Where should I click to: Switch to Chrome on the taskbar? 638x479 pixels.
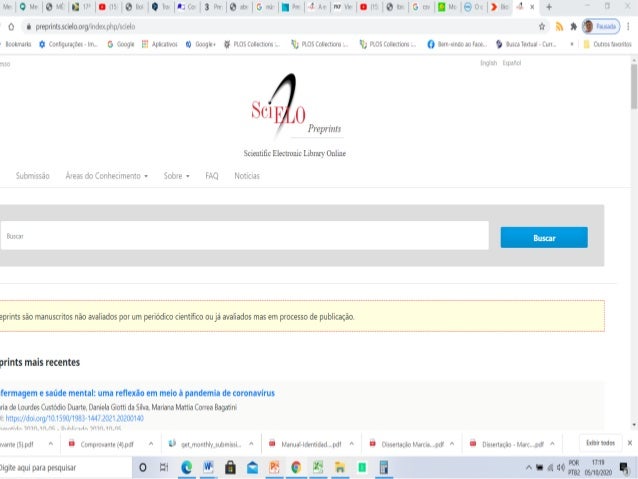tap(296, 467)
